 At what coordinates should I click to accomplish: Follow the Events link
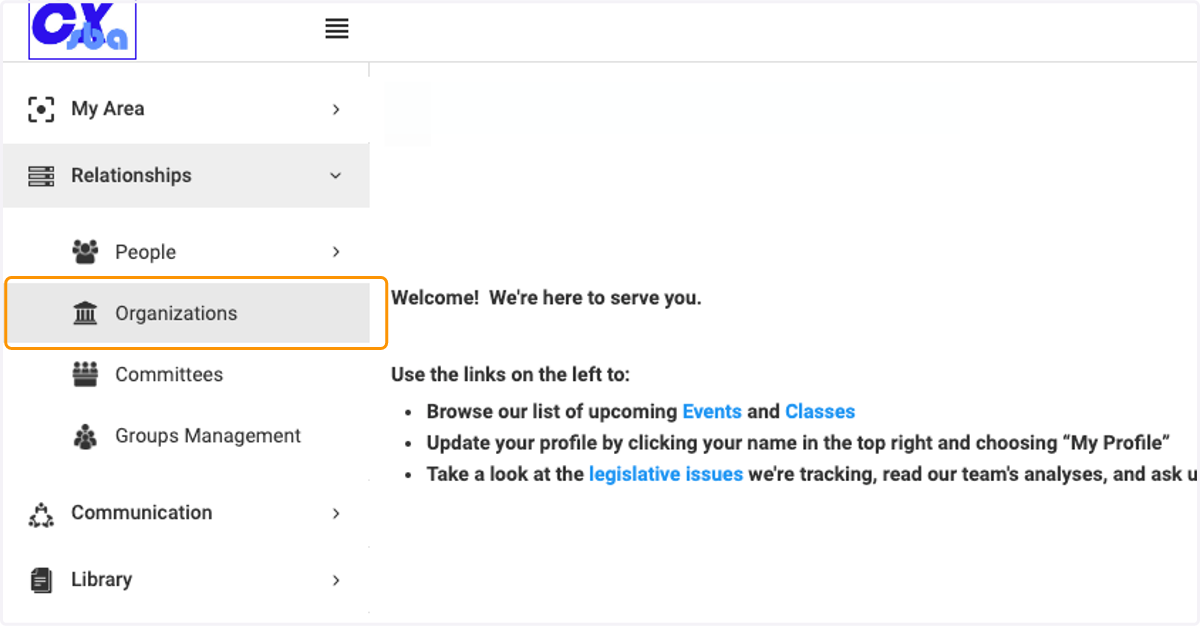click(x=712, y=412)
